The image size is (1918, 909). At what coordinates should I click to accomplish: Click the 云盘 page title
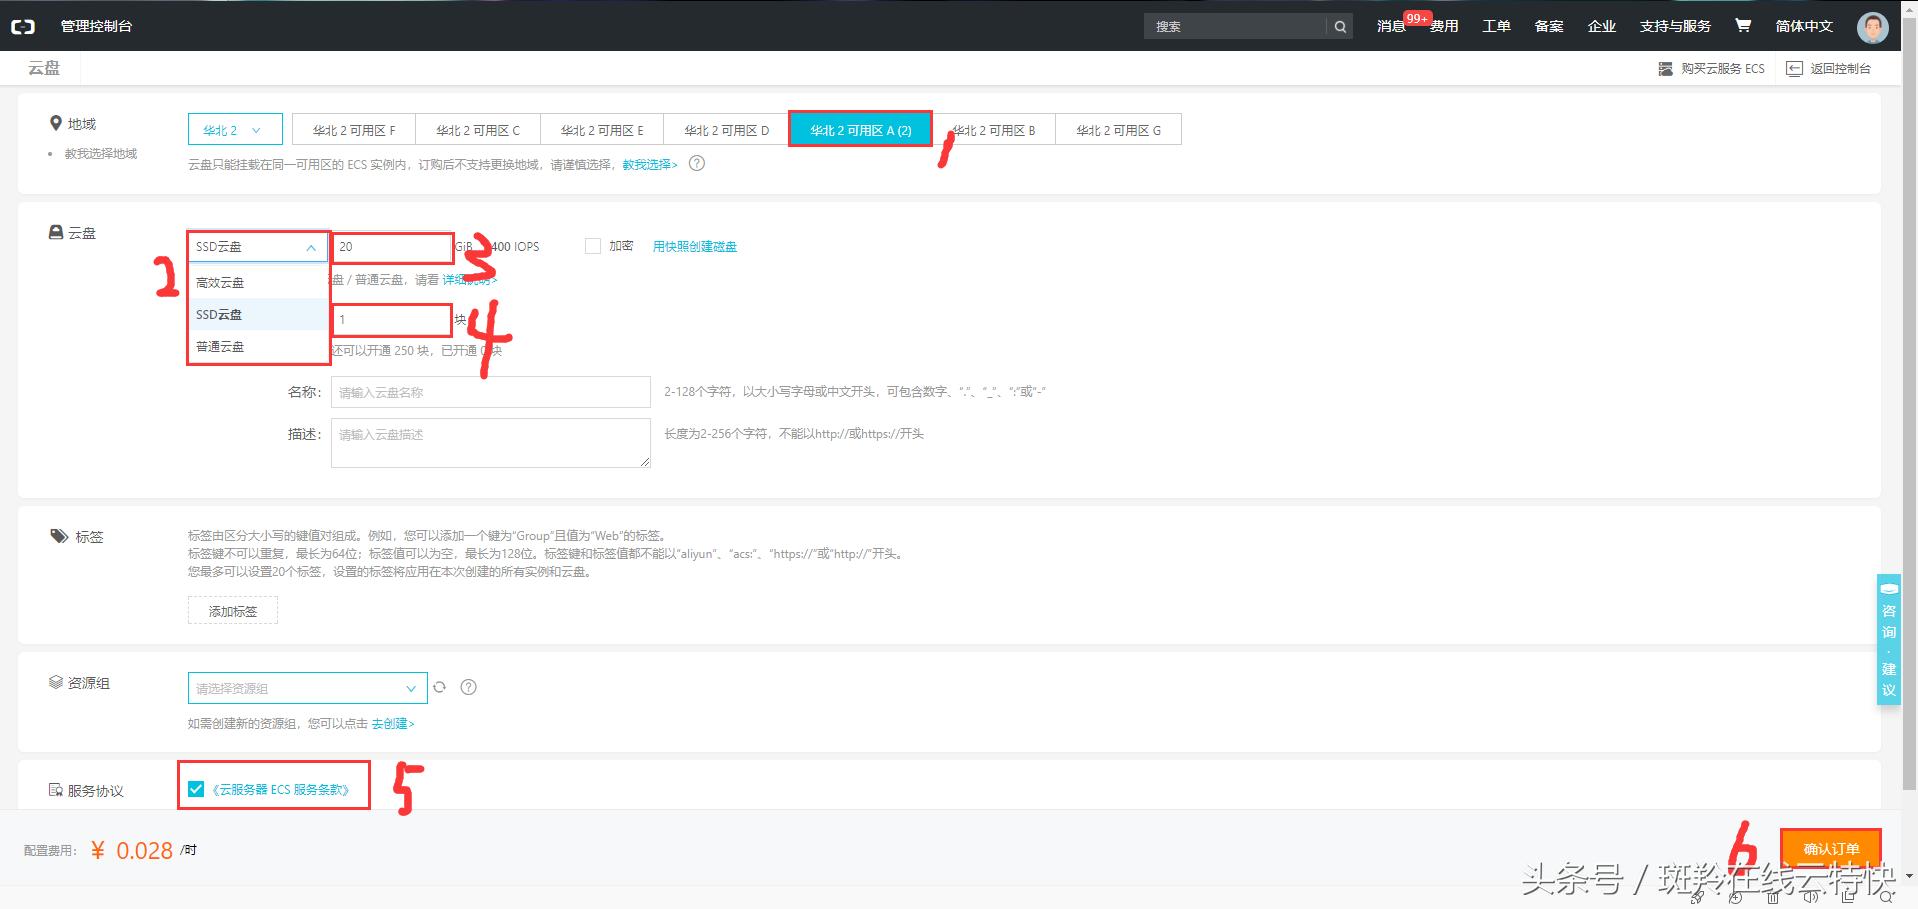pyautogui.click(x=44, y=68)
